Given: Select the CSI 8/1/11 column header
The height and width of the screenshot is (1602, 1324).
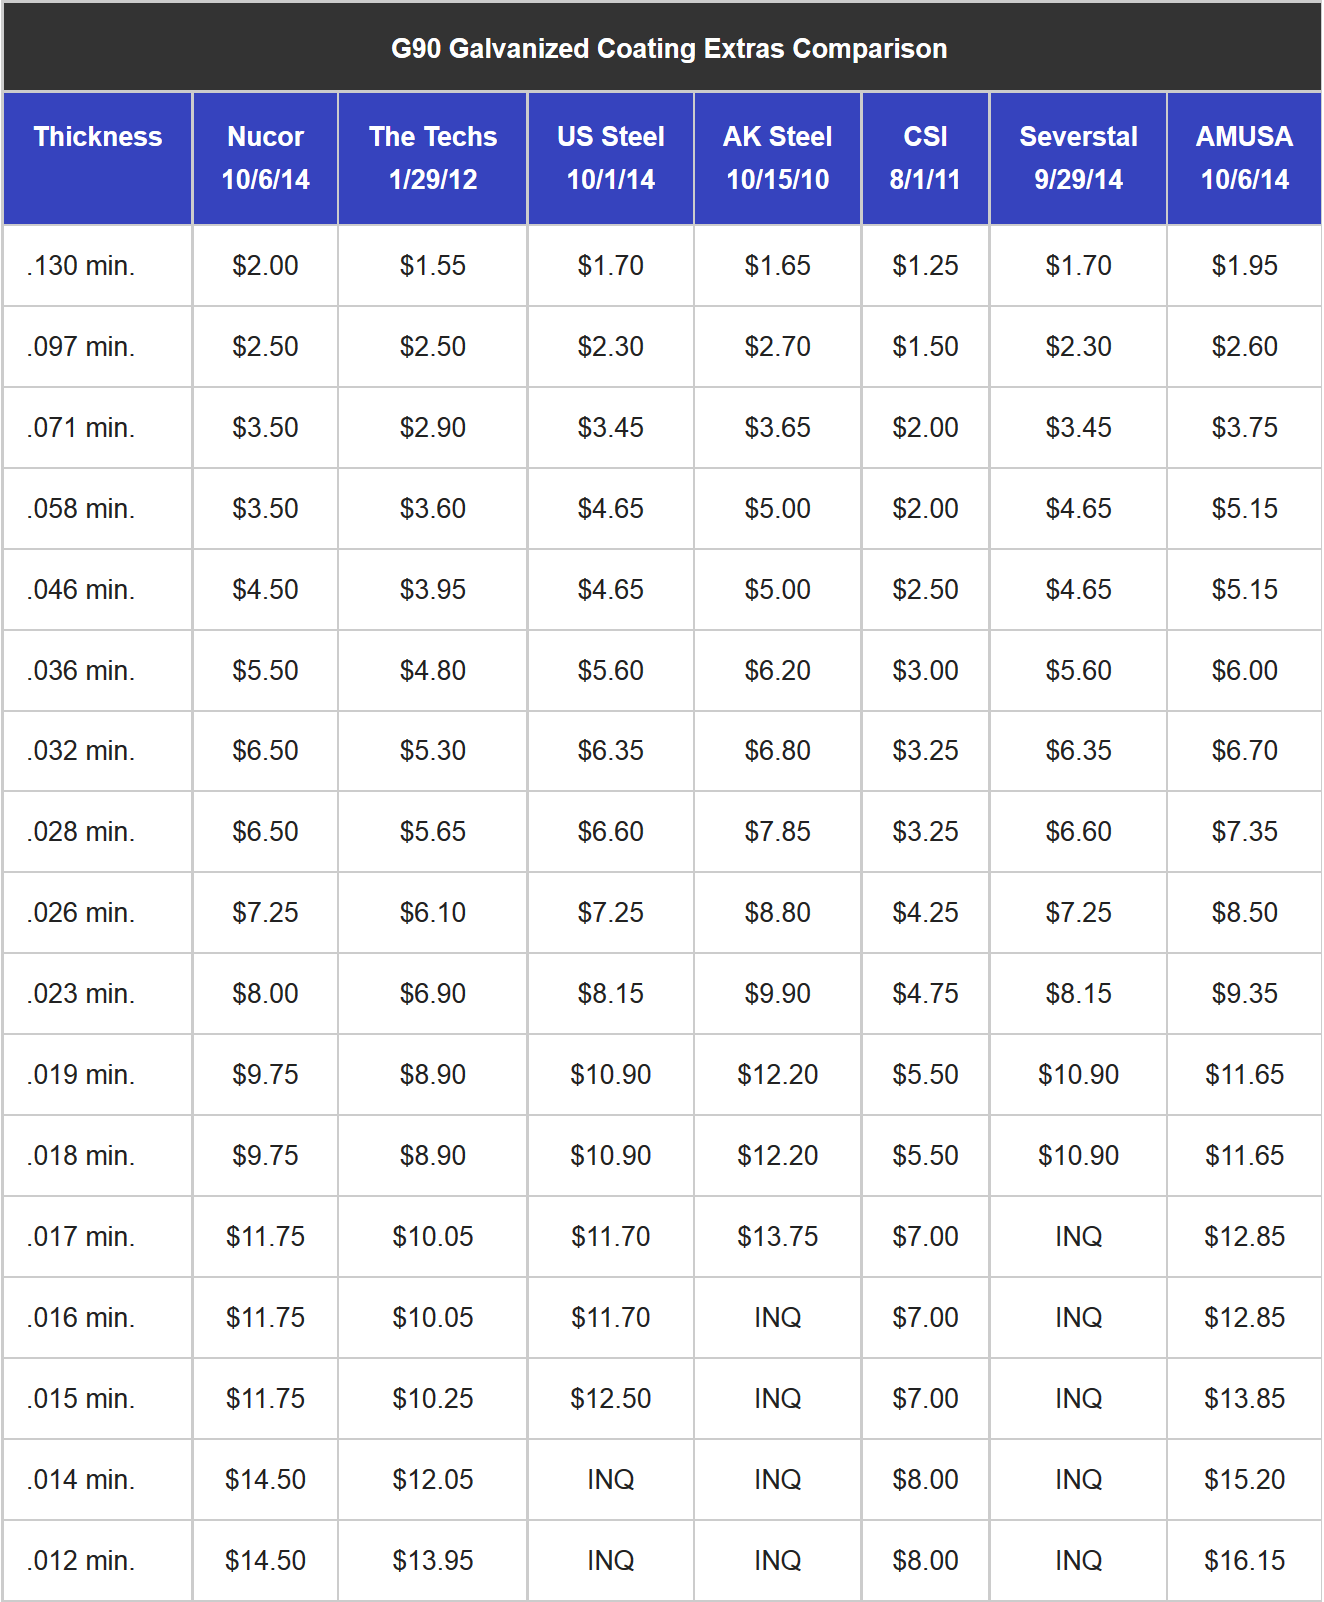Looking at the screenshot, I should click(925, 158).
